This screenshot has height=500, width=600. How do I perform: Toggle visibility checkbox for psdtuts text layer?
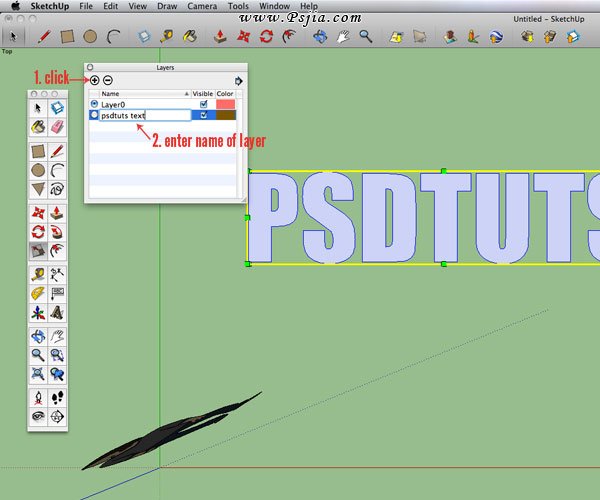(204, 115)
